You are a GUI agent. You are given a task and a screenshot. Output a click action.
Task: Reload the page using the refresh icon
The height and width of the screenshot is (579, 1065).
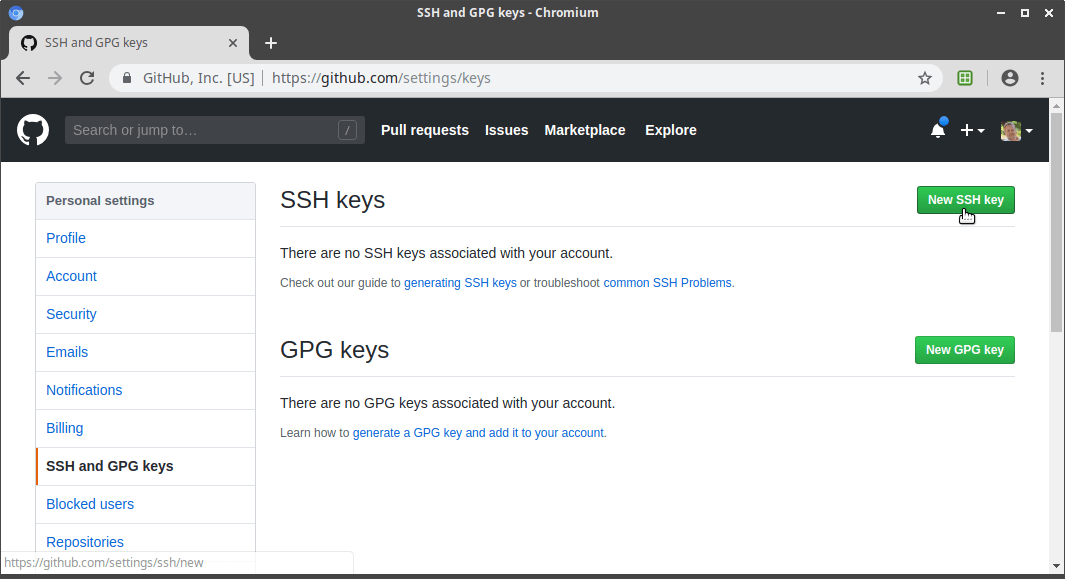(x=87, y=78)
